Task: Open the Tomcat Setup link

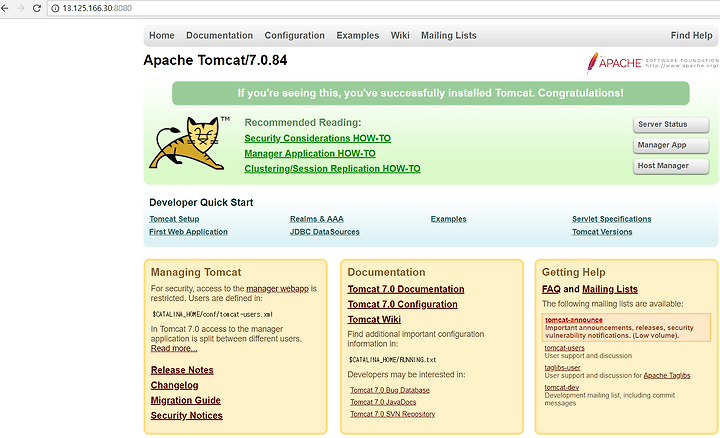Action: coord(174,219)
